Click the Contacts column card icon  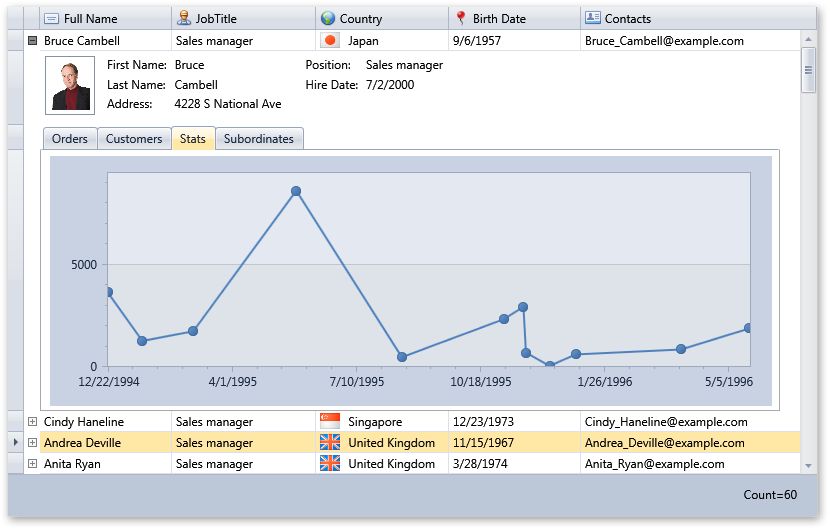coord(593,18)
